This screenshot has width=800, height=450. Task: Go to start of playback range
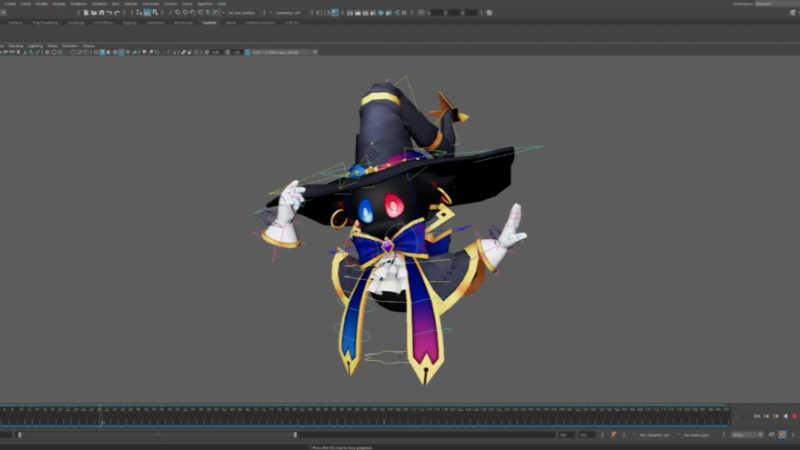point(757,416)
